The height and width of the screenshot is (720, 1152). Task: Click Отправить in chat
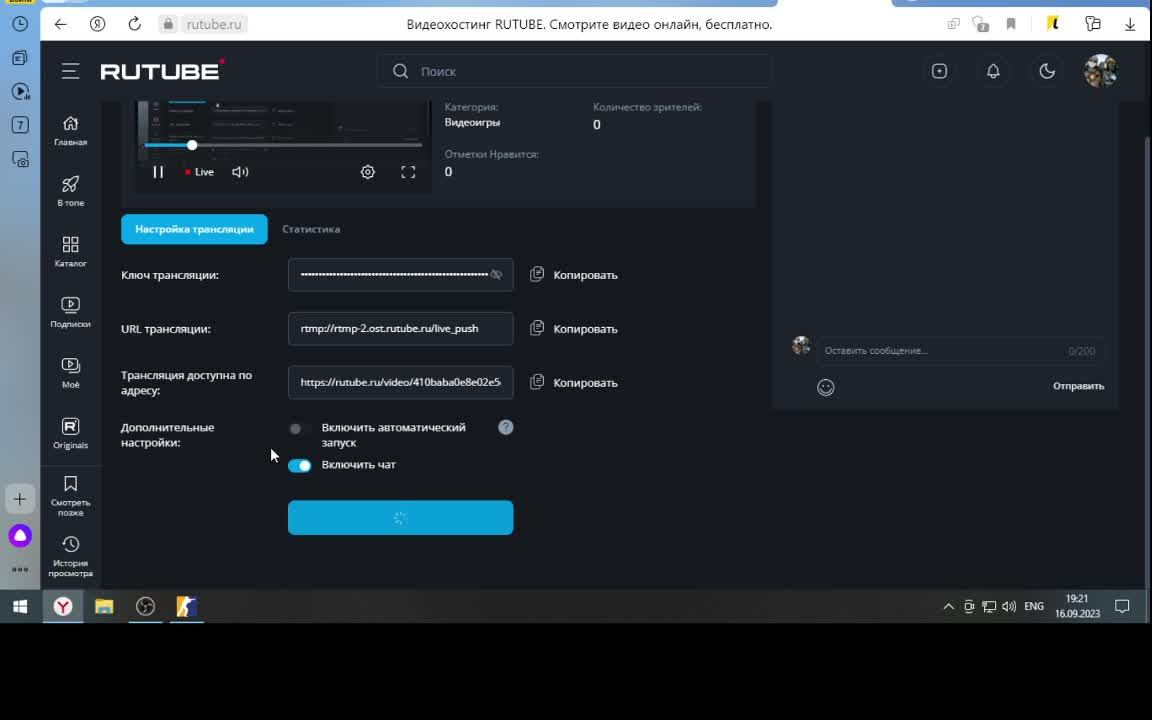point(1078,386)
